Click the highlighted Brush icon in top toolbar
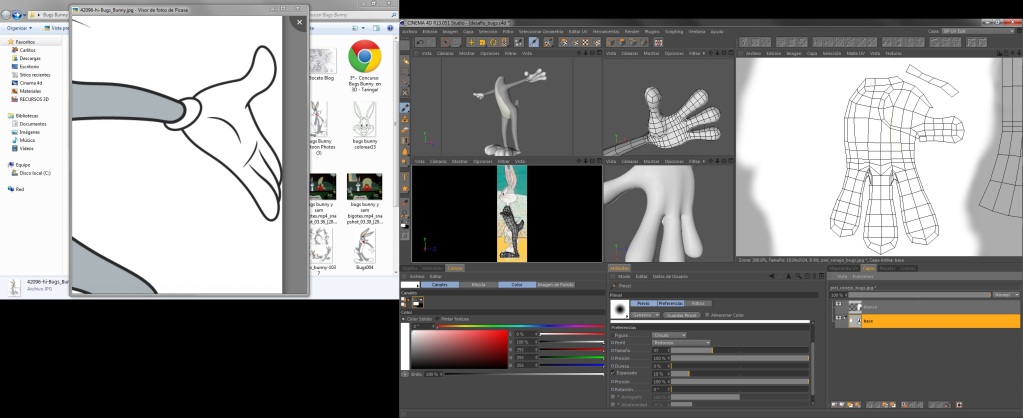This screenshot has width=1023, height=418. (x=534, y=42)
